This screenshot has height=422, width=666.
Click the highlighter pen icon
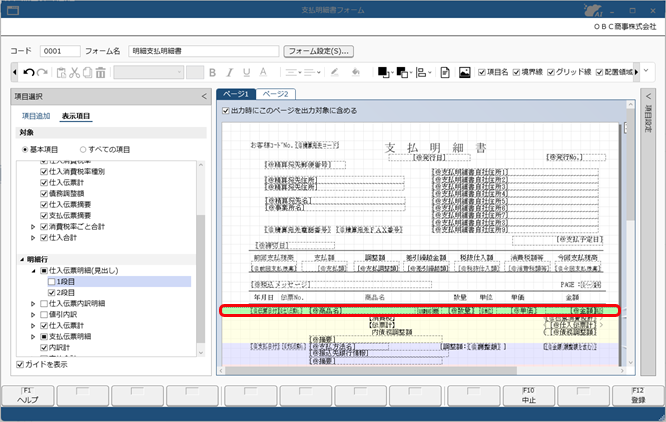pyautogui.click(x=335, y=73)
